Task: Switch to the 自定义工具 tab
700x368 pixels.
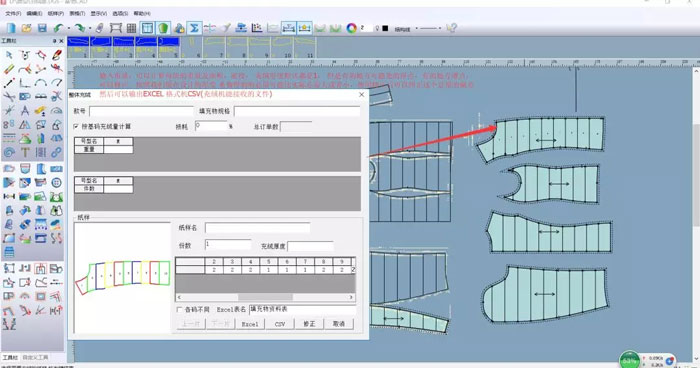Action: click(x=35, y=357)
